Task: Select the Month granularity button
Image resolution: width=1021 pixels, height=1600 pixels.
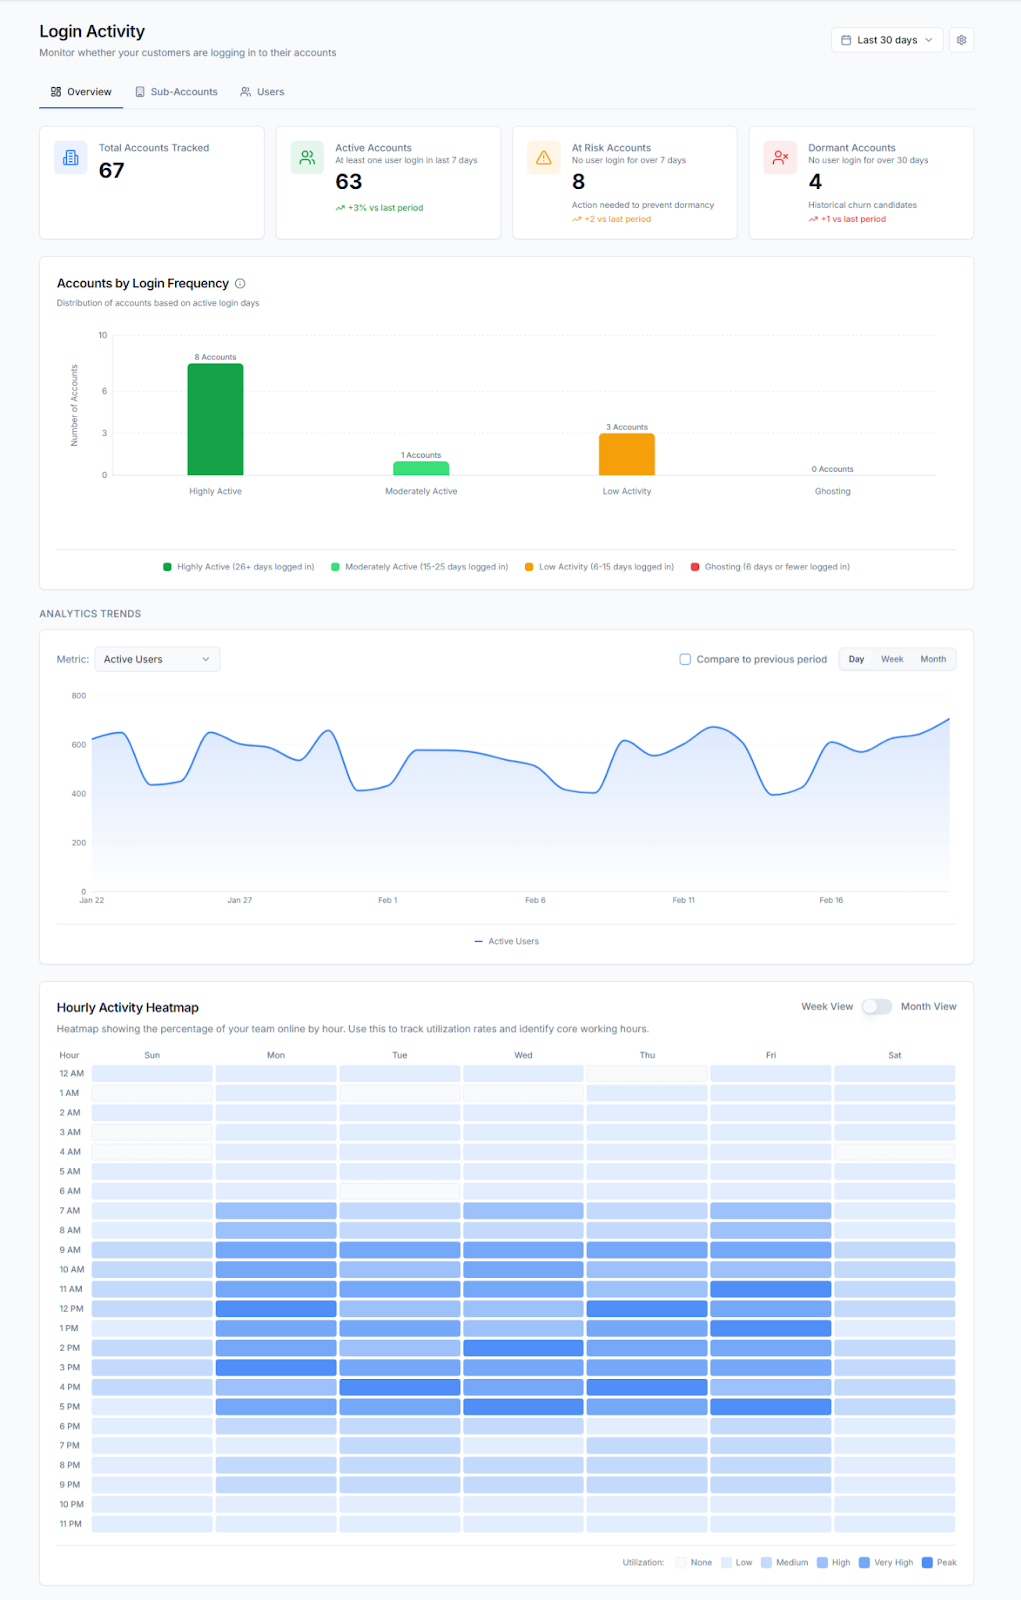Action: click(x=933, y=659)
